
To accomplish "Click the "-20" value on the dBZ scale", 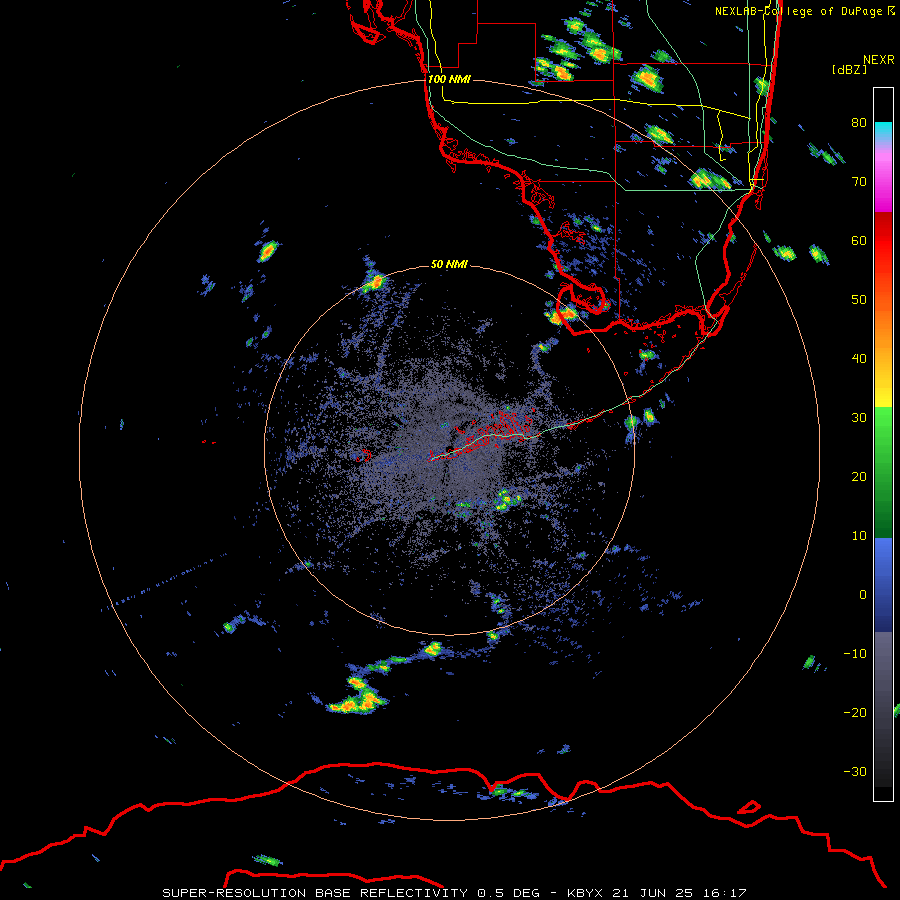I will (x=855, y=713).
